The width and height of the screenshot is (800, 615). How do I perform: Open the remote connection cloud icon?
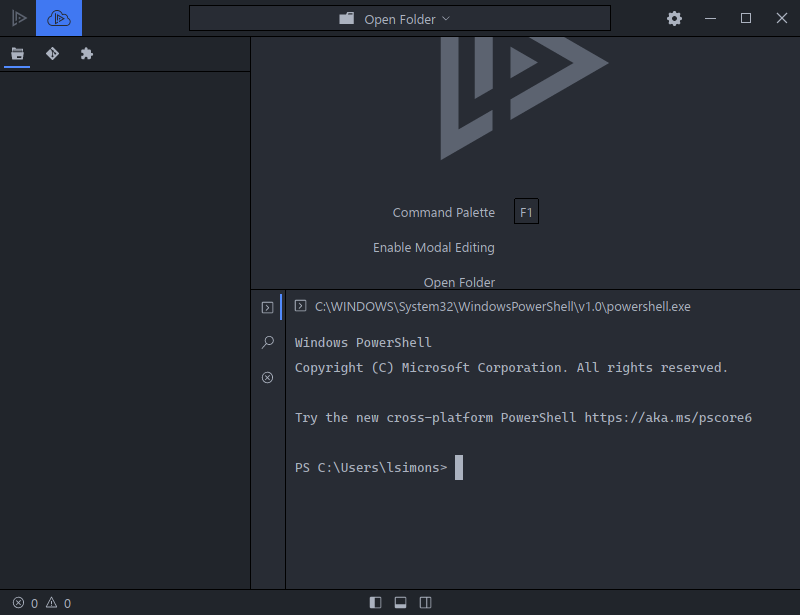[59, 18]
